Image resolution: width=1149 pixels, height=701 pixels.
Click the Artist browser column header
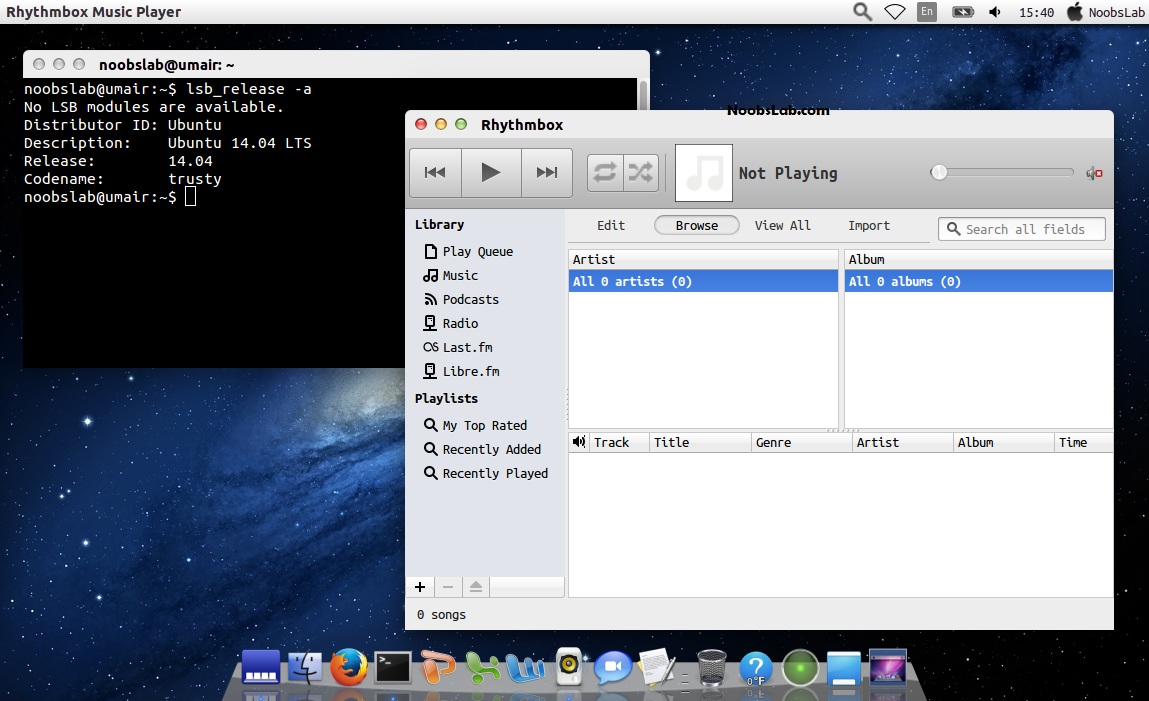tap(703, 259)
